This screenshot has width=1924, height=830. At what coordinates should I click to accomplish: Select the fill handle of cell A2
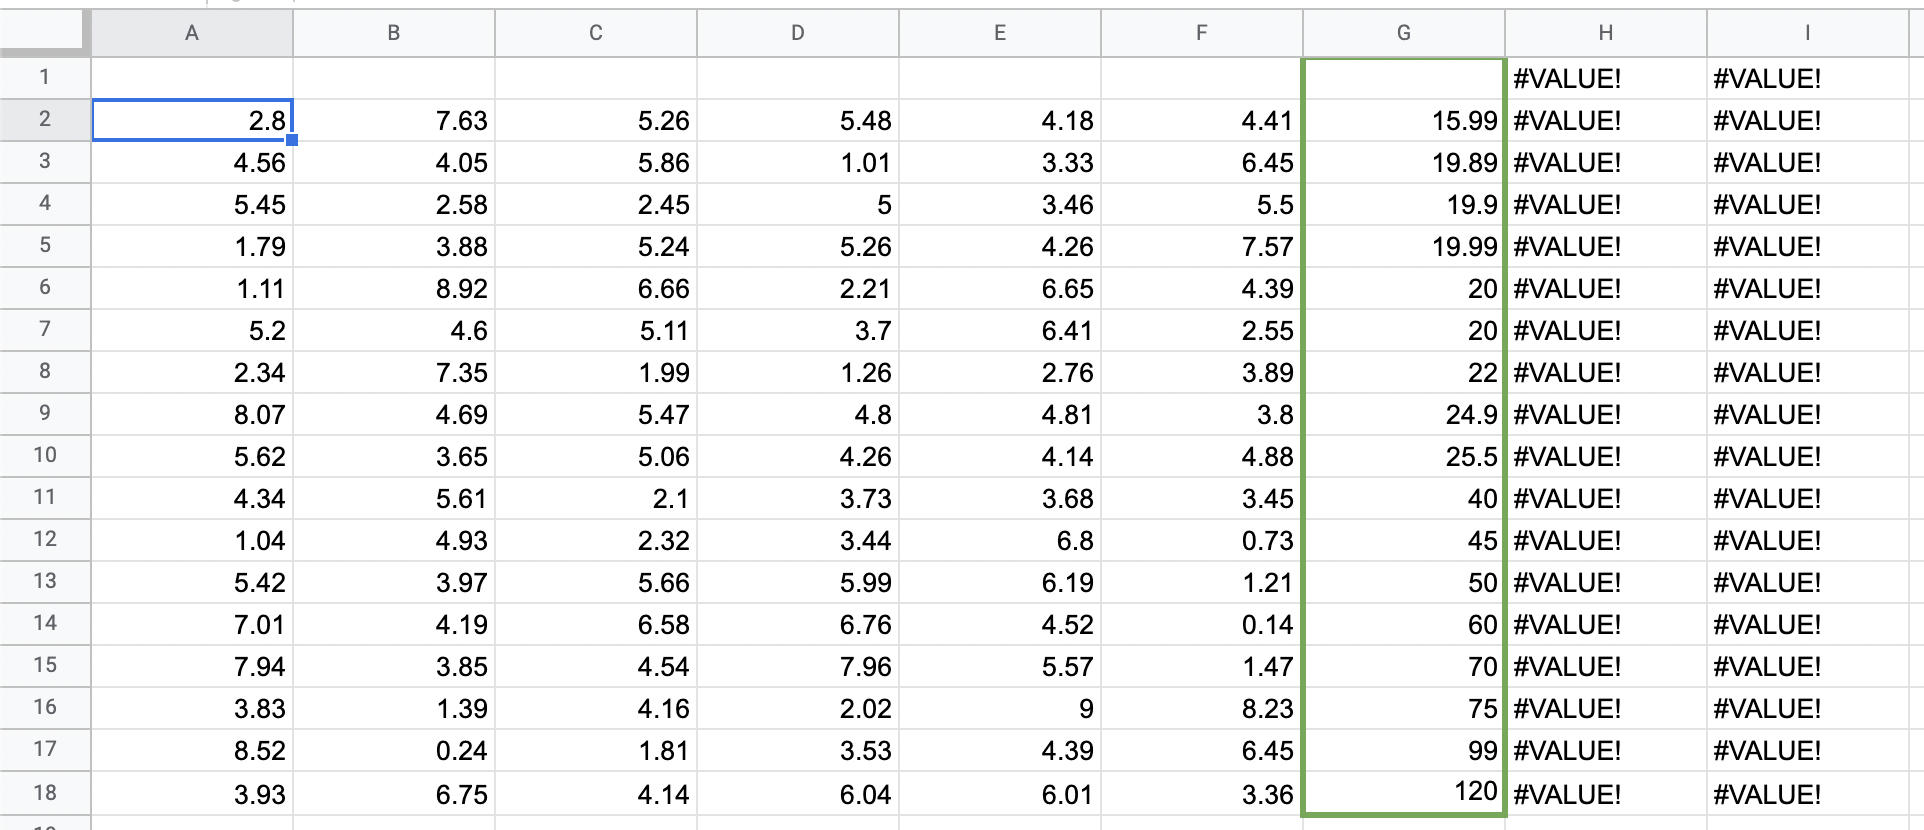point(292,140)
